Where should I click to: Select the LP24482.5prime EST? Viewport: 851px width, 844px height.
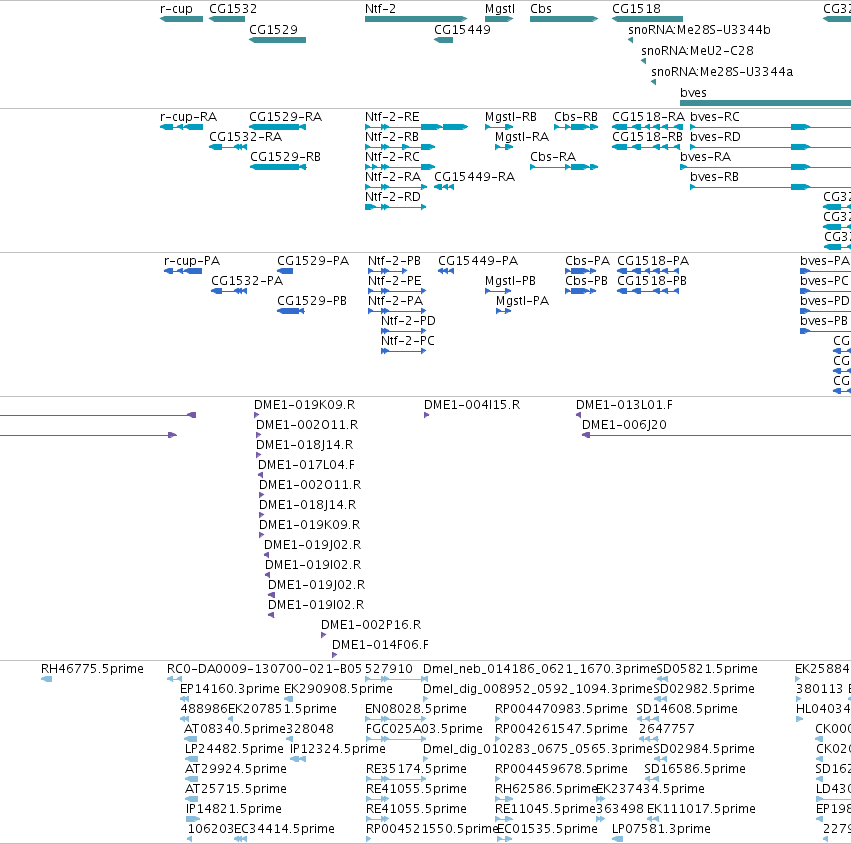pos(190,759)
